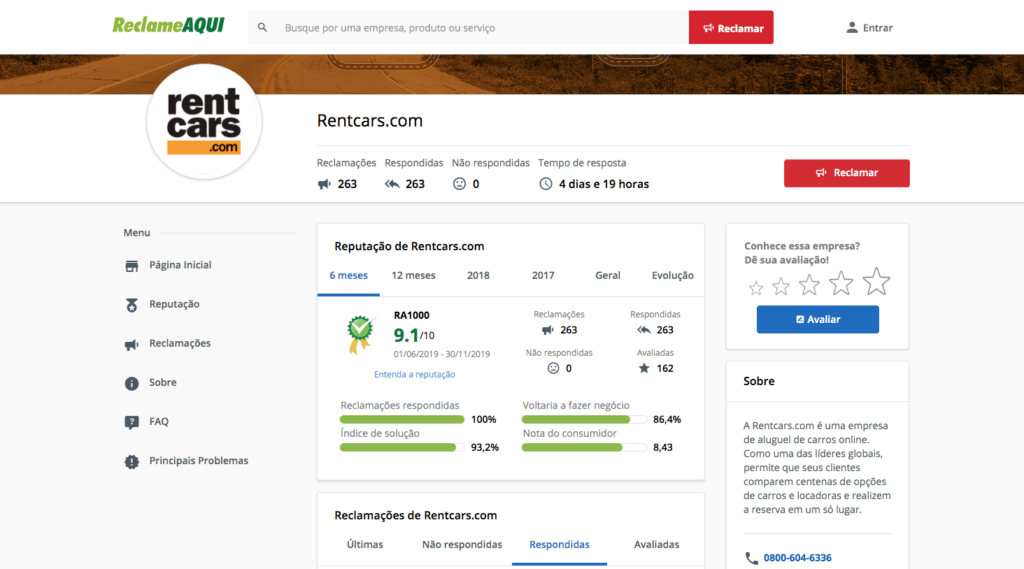The image size is (1024, 569).
Task: Click the clock icon by Tempo de resposta
Action: 545,184
